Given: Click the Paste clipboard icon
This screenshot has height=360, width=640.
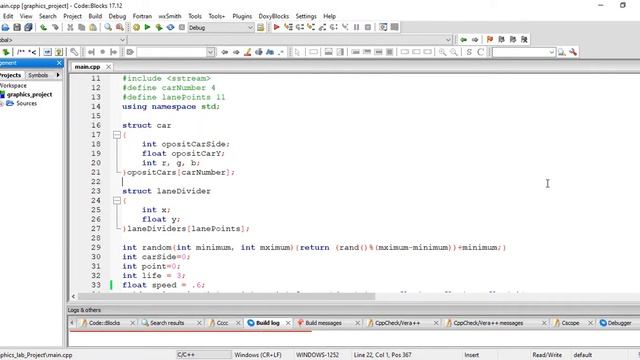Looking at the screenshot, I should coord(93,27).
